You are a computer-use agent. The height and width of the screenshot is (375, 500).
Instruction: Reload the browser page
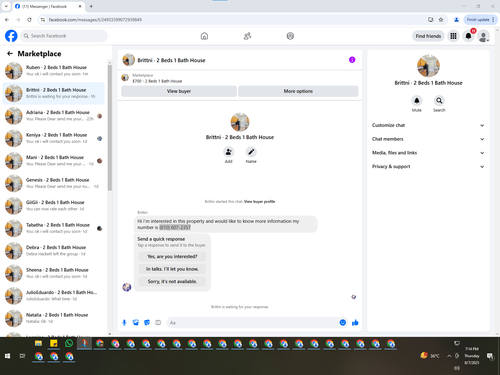click(x=29, y=20)
